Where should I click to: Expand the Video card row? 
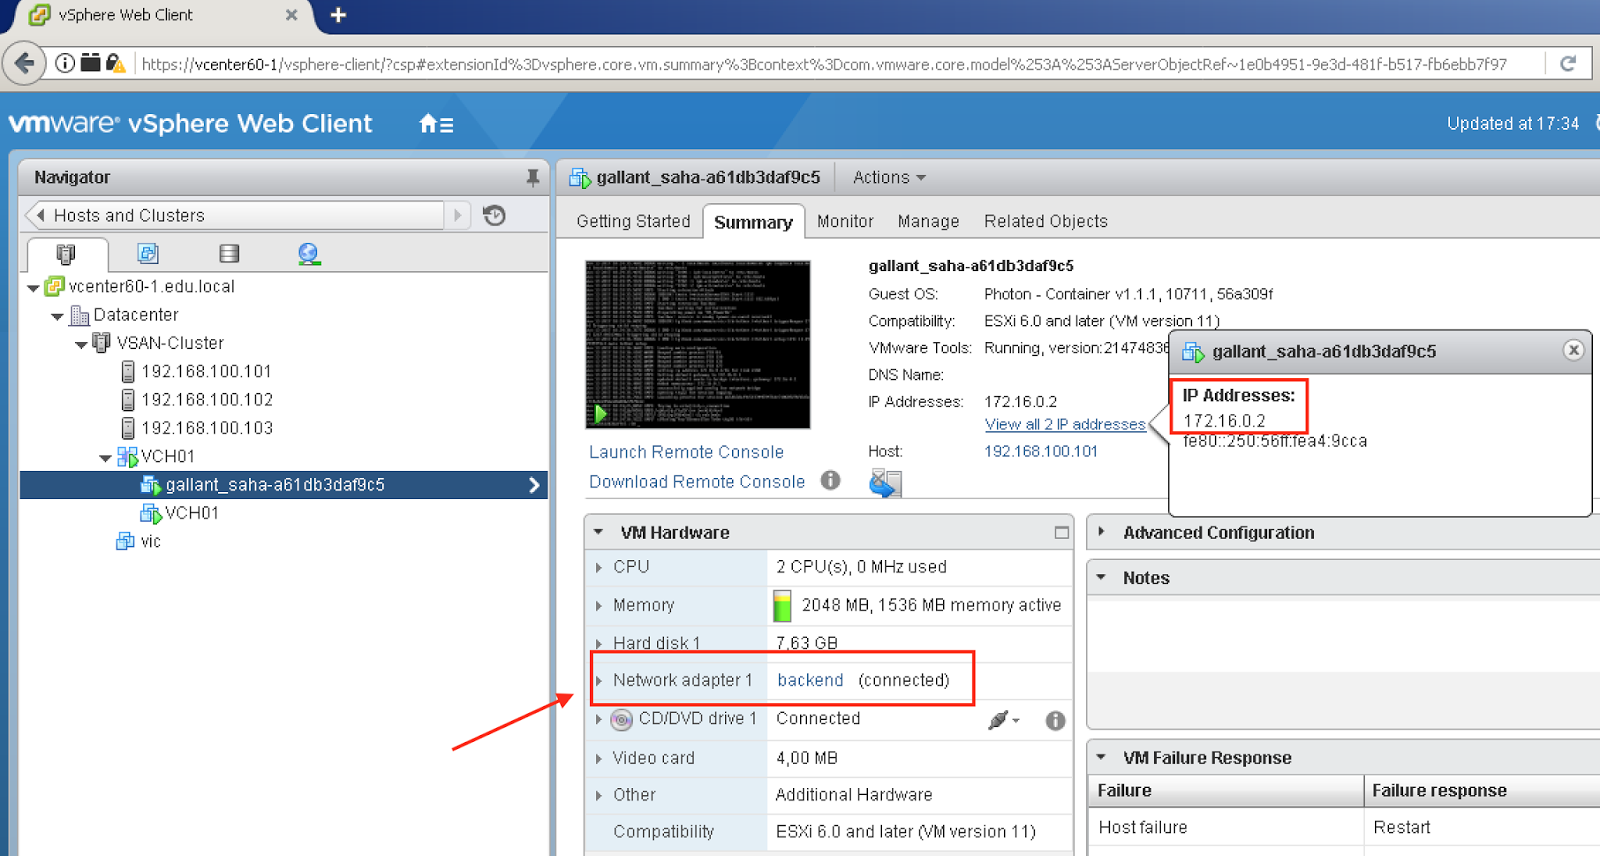click(599, 758)
